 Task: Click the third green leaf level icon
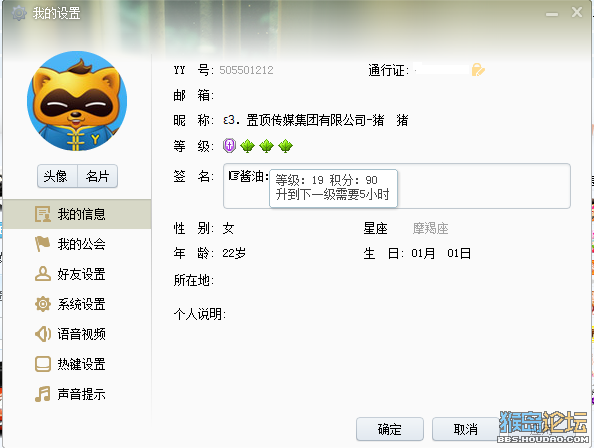(285, 145)
